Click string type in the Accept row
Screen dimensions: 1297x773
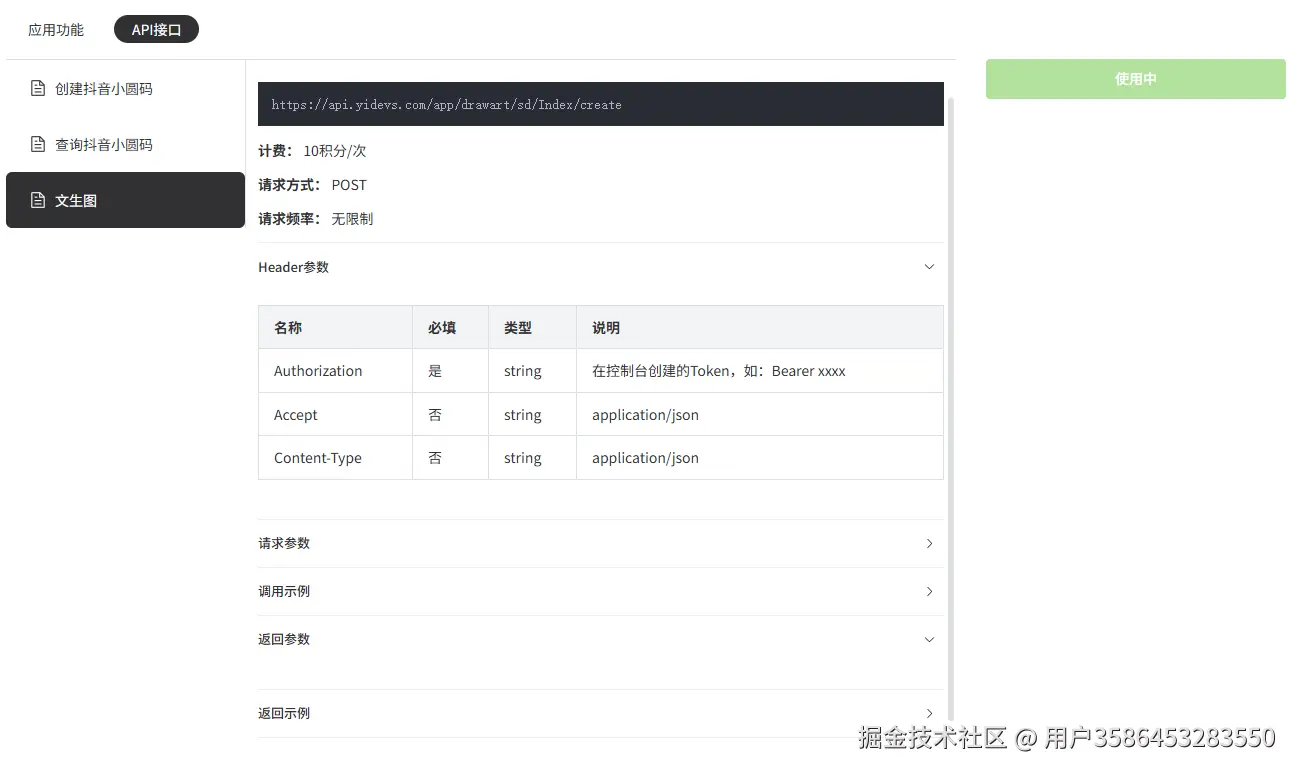click(523, 415)
